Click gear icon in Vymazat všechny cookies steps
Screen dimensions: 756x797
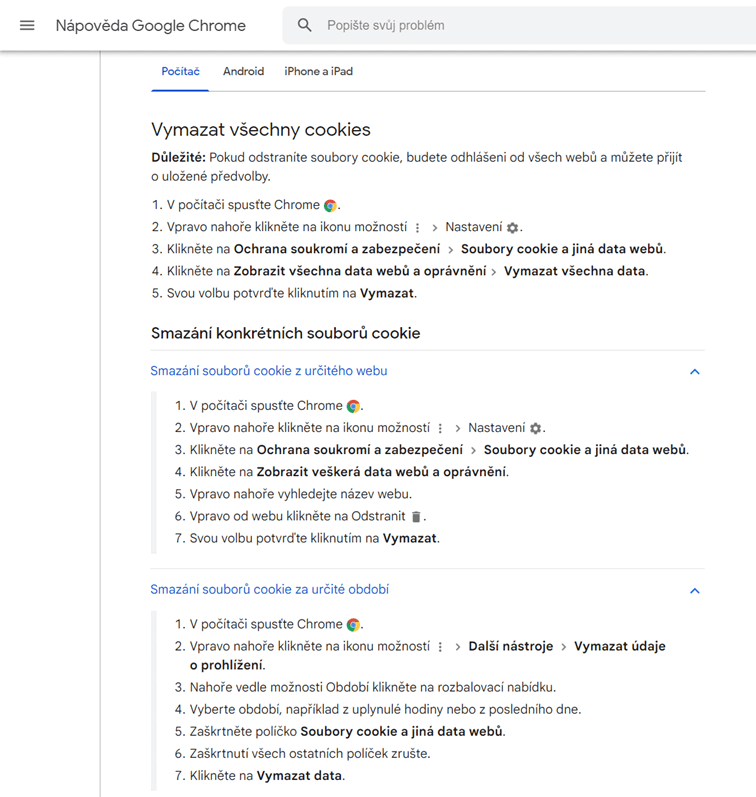[513, 228]
